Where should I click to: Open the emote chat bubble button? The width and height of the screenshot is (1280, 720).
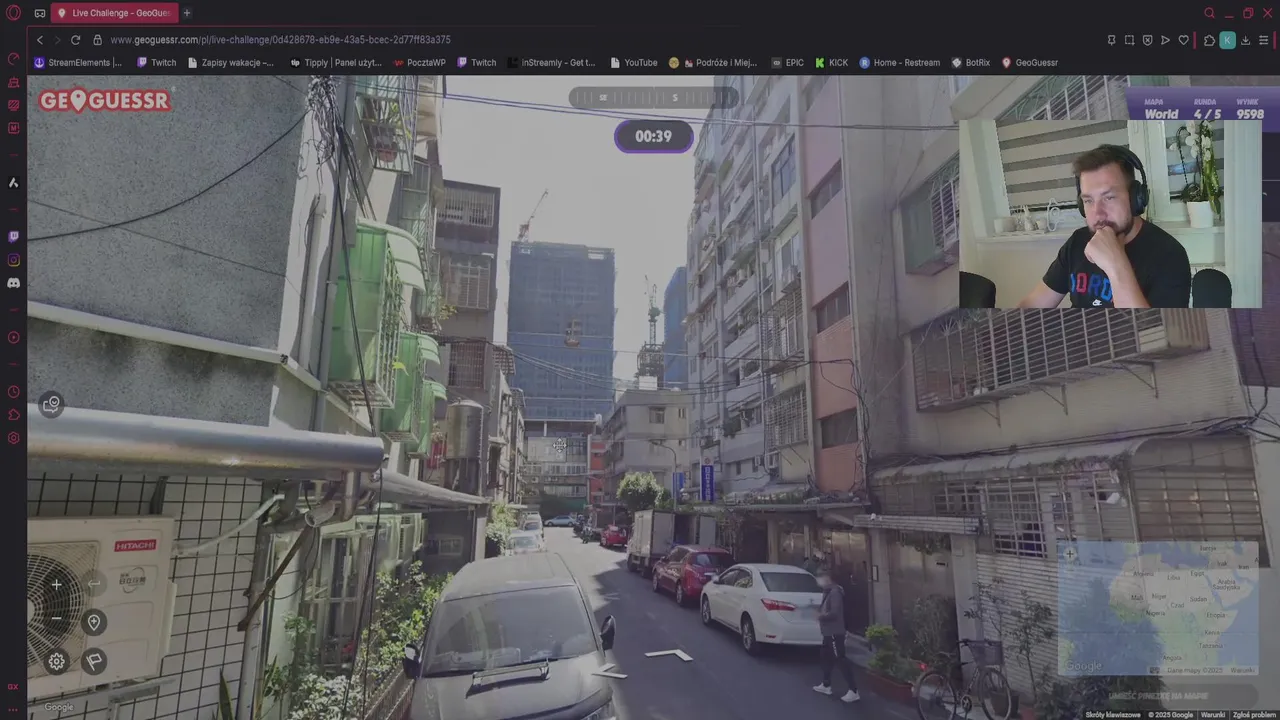[x=52, y=404]
